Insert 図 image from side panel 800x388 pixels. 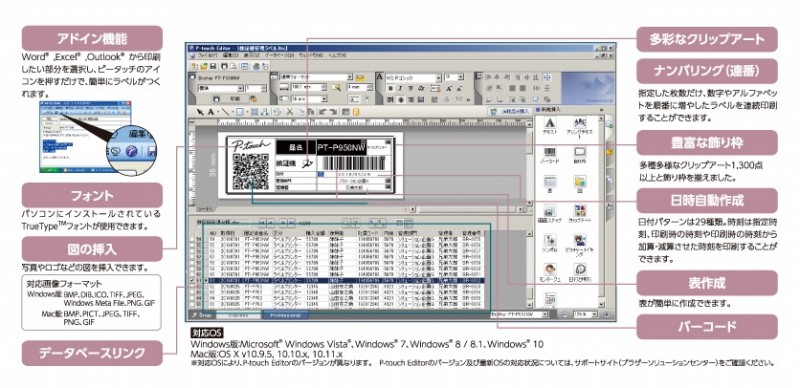[x=580, y=184]
